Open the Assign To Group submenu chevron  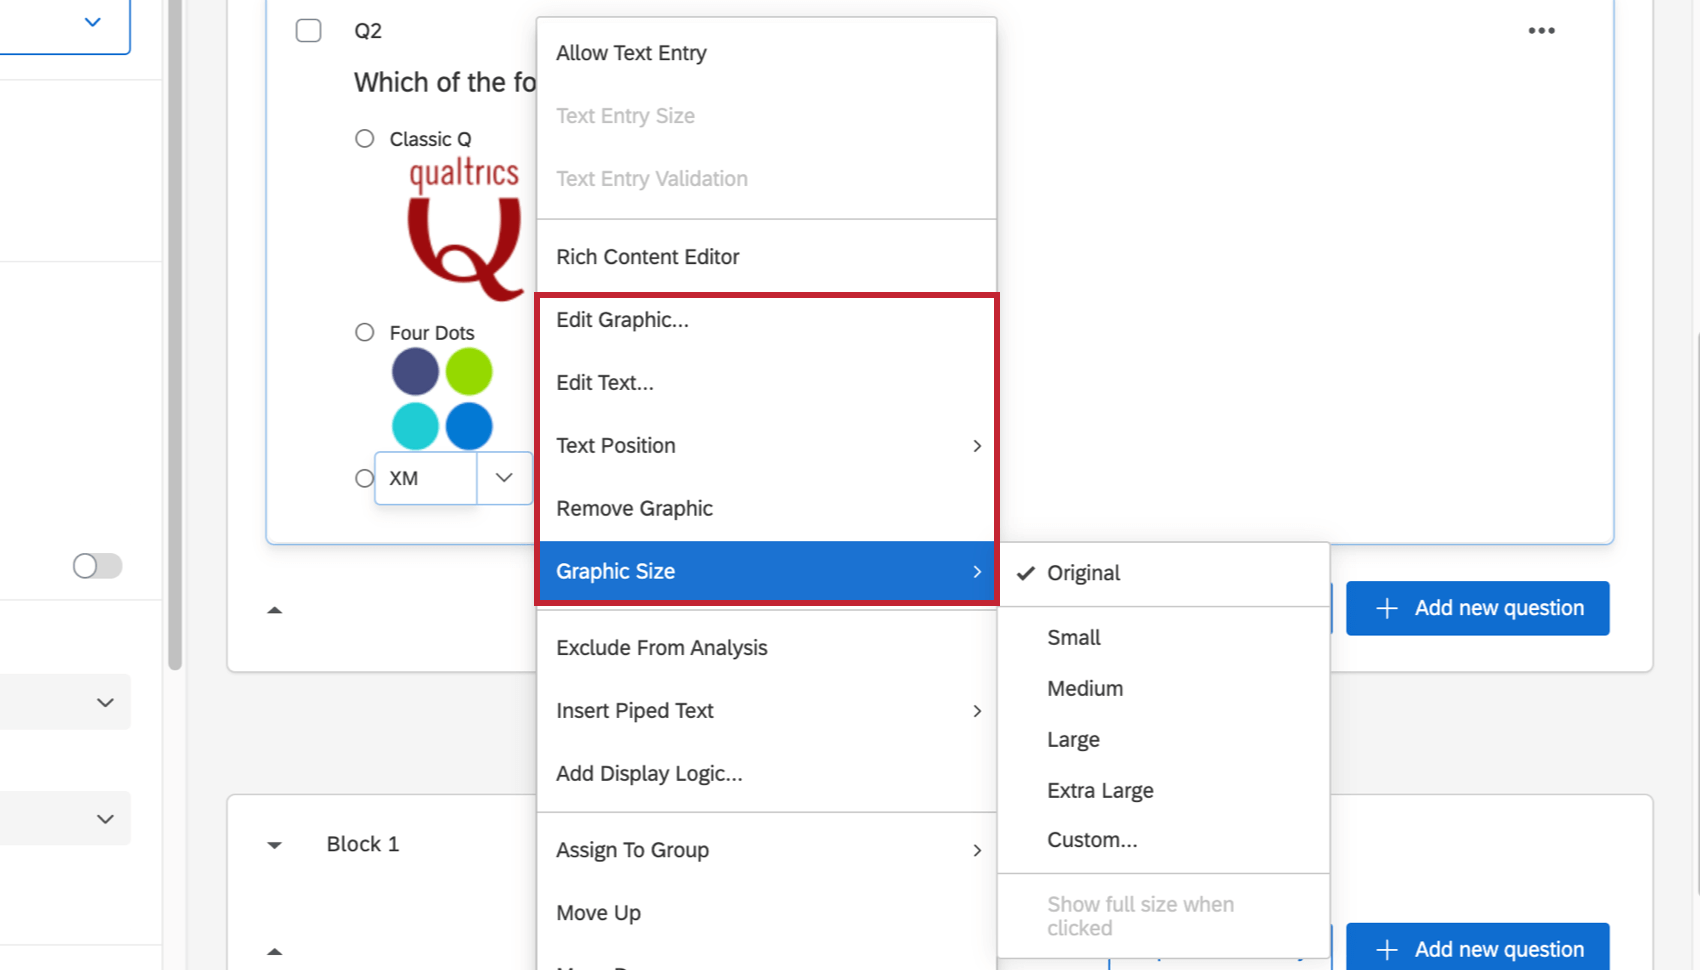(x=977, y=850)
